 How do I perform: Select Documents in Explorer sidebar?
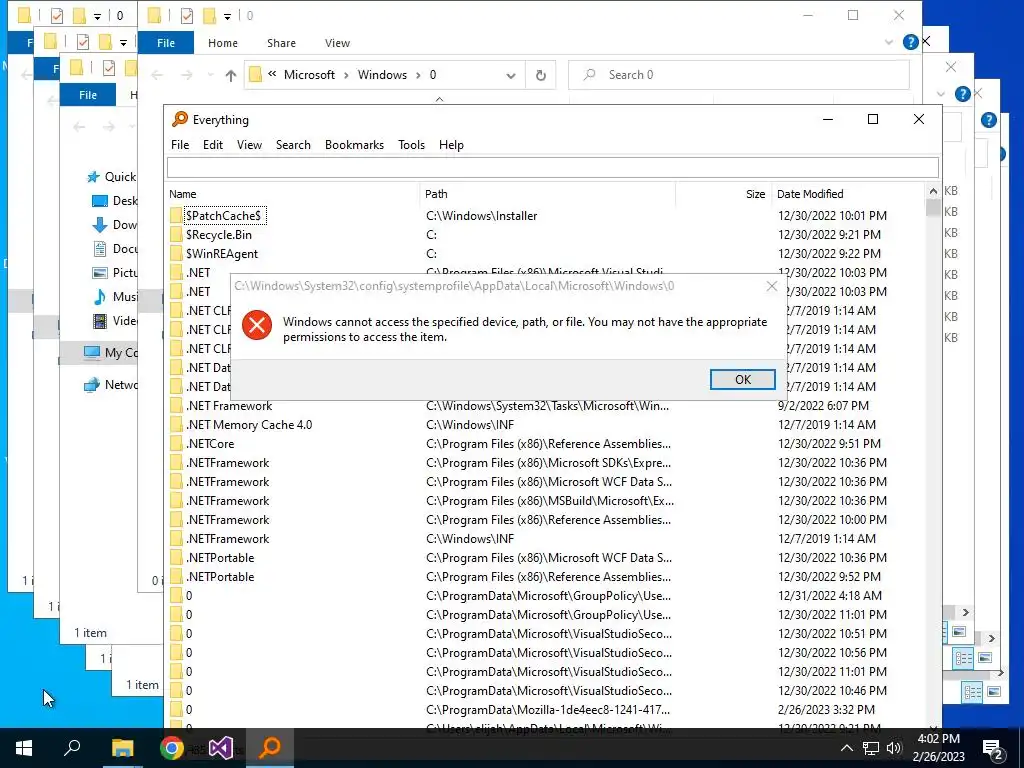[x=115, y=249]
